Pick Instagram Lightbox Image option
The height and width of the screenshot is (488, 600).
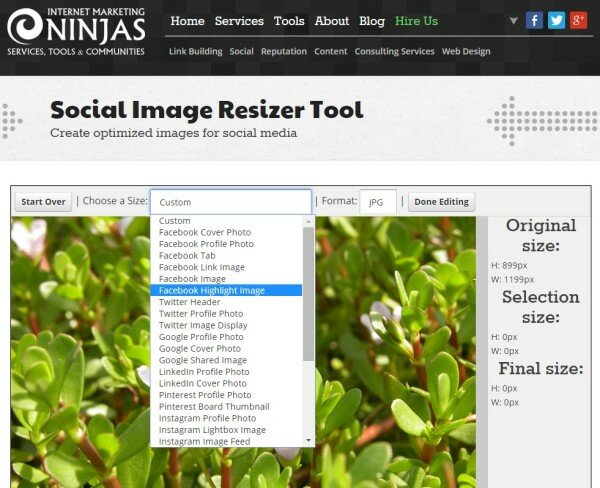tap(226, 430)
